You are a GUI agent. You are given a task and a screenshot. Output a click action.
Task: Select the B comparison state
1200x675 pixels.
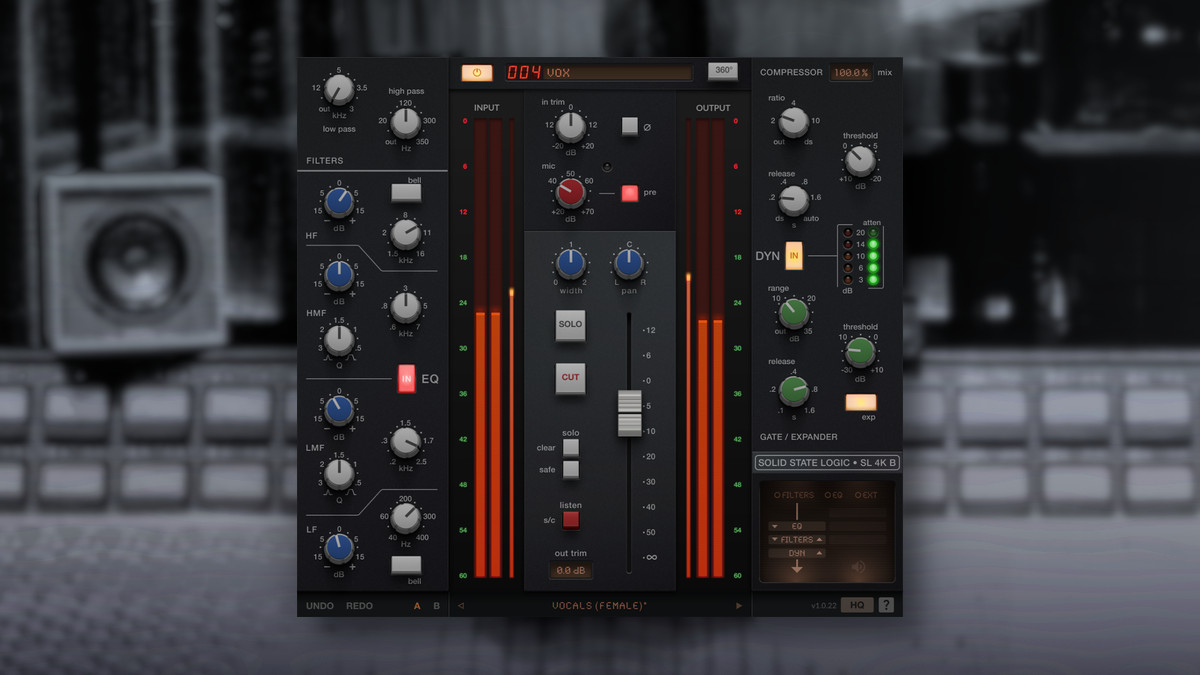tap(436, 606)
